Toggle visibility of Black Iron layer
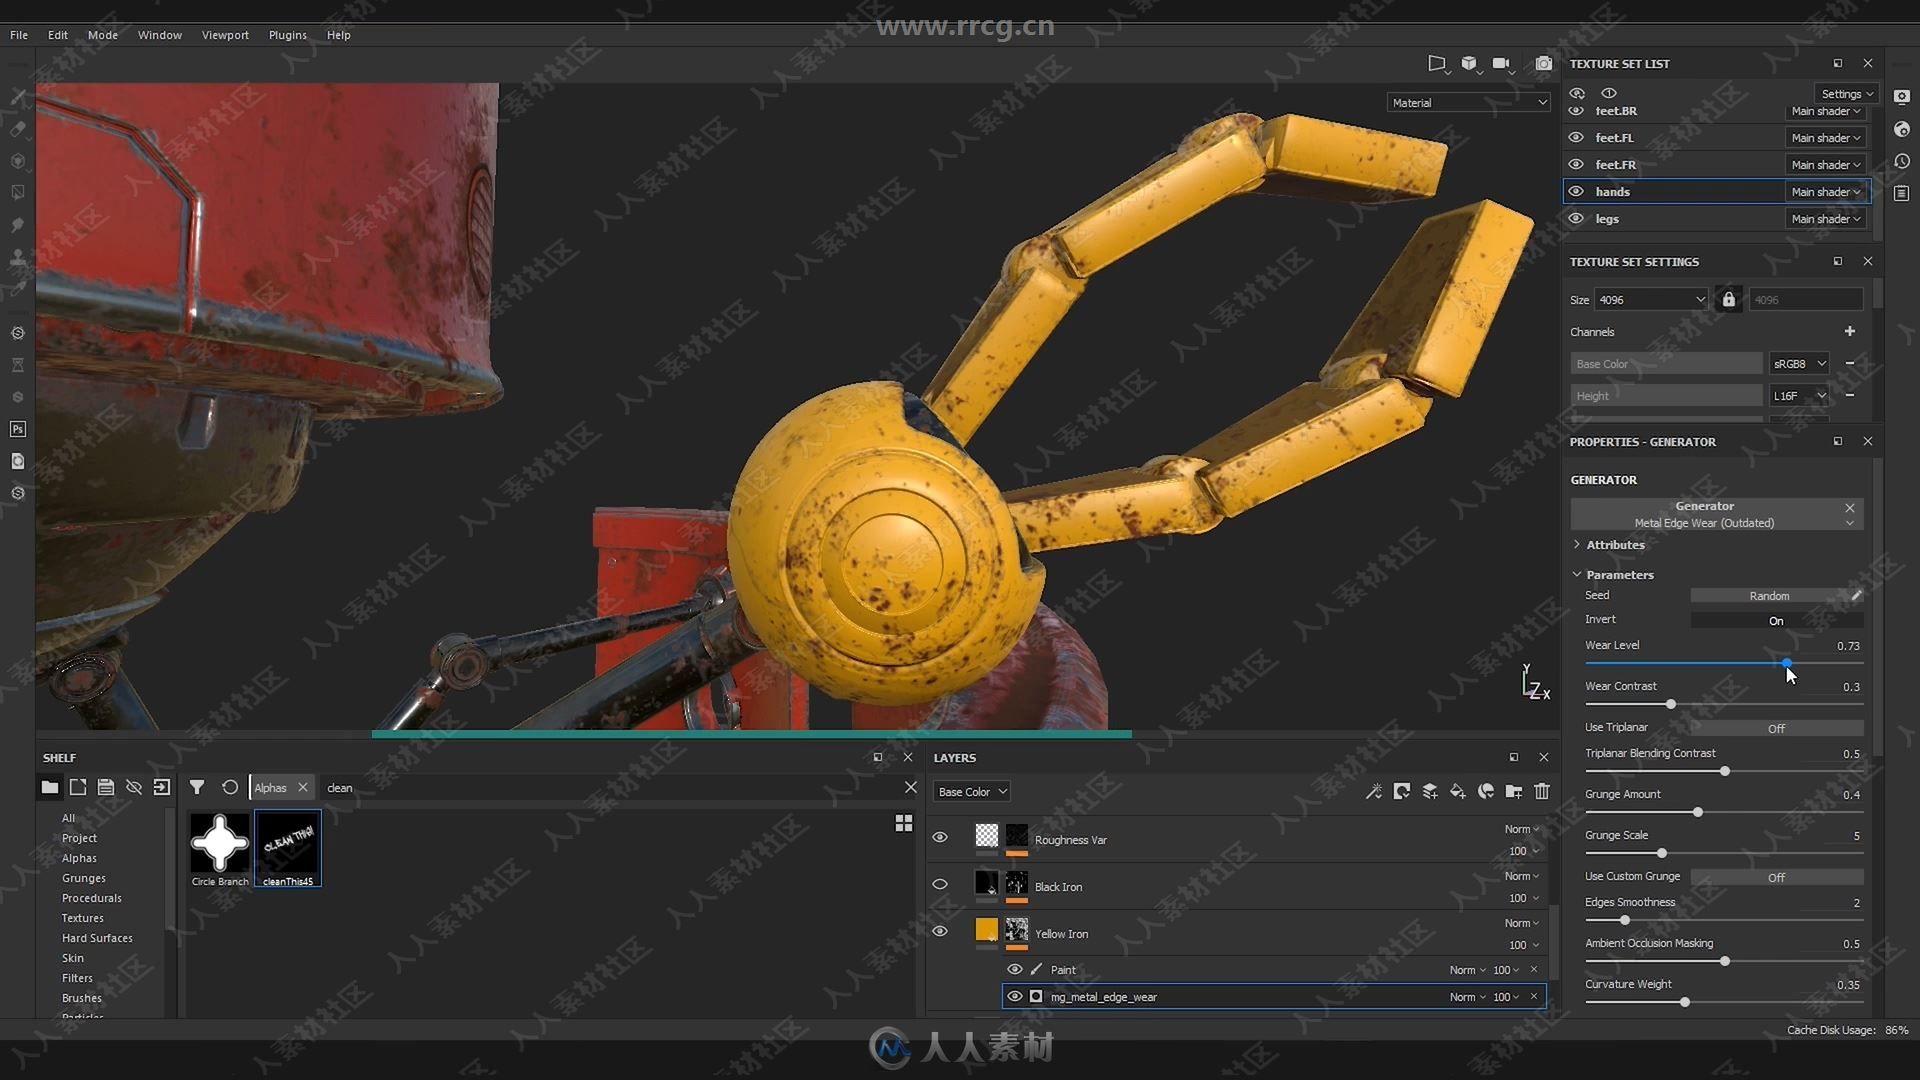 click(940, 884)
